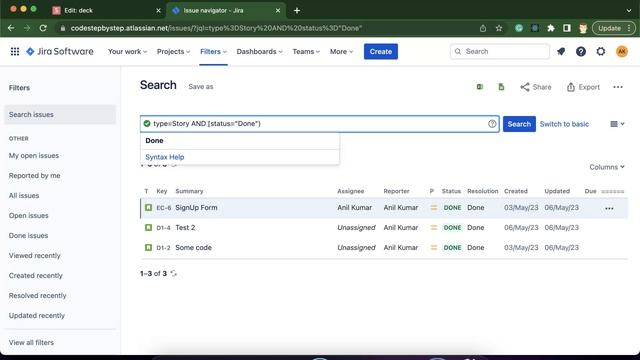
Task: Open results in Google Sheets icon
Action: [x=501, y=87]
